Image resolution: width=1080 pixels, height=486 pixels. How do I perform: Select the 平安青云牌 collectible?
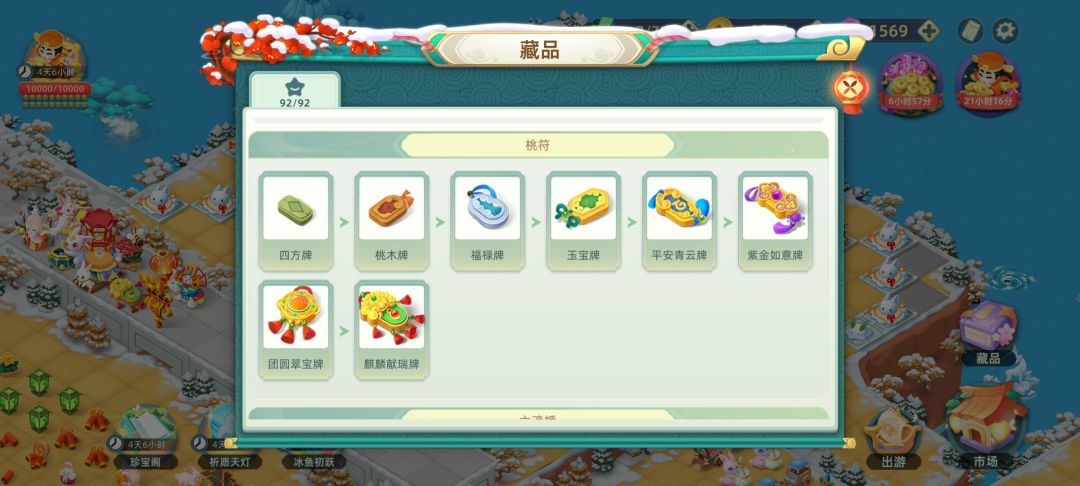[x=679, y=221]
